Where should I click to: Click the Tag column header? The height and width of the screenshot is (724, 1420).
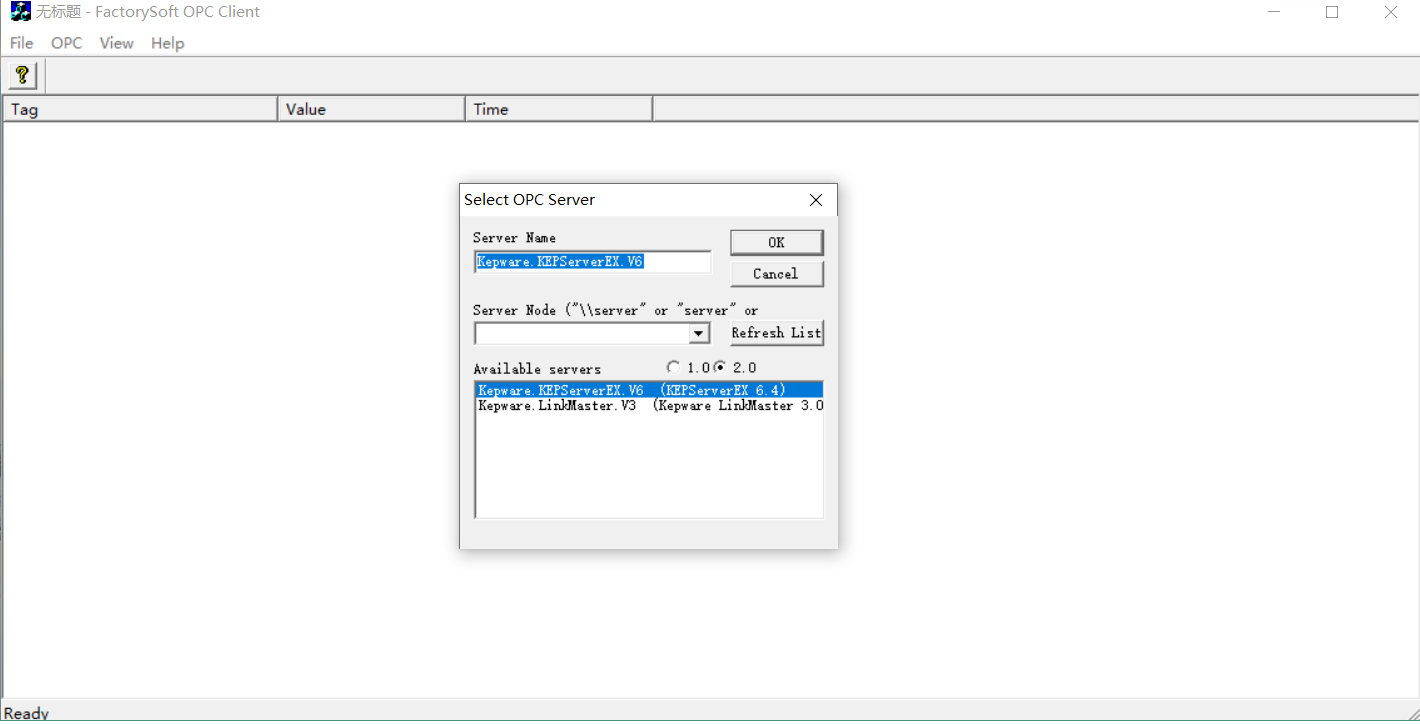coord(140,109)
